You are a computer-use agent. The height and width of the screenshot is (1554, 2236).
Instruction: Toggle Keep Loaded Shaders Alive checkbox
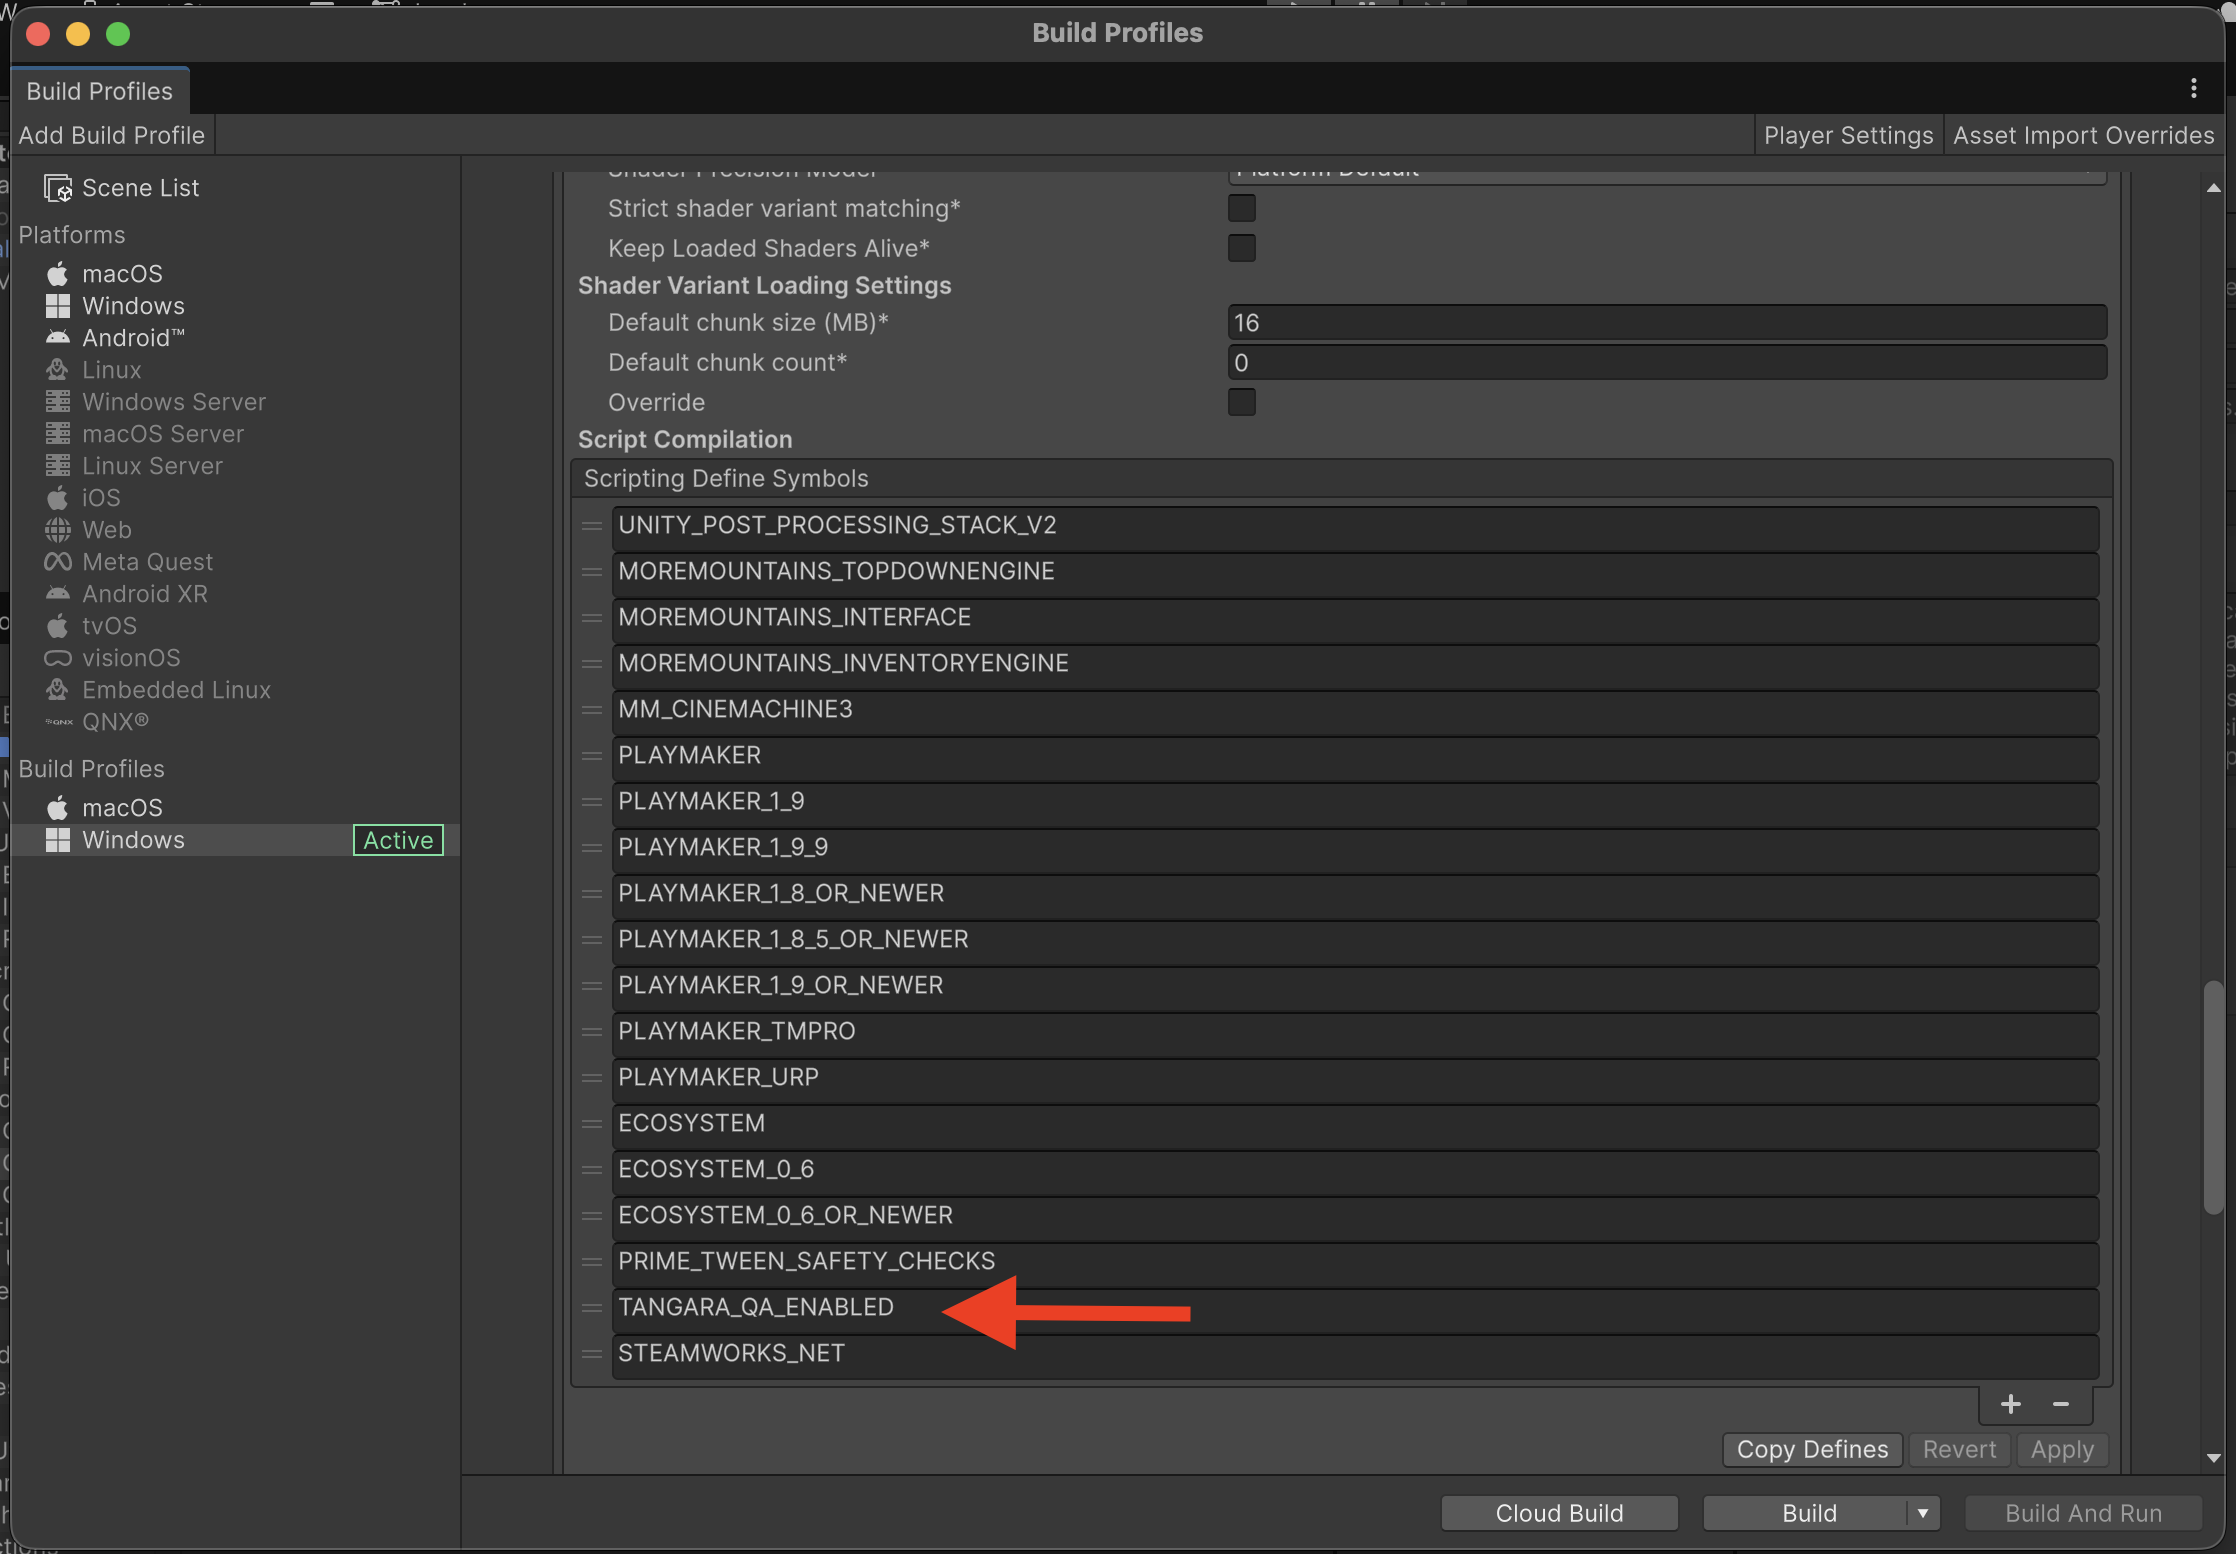pyautogui.click(x=1241, y=248)
